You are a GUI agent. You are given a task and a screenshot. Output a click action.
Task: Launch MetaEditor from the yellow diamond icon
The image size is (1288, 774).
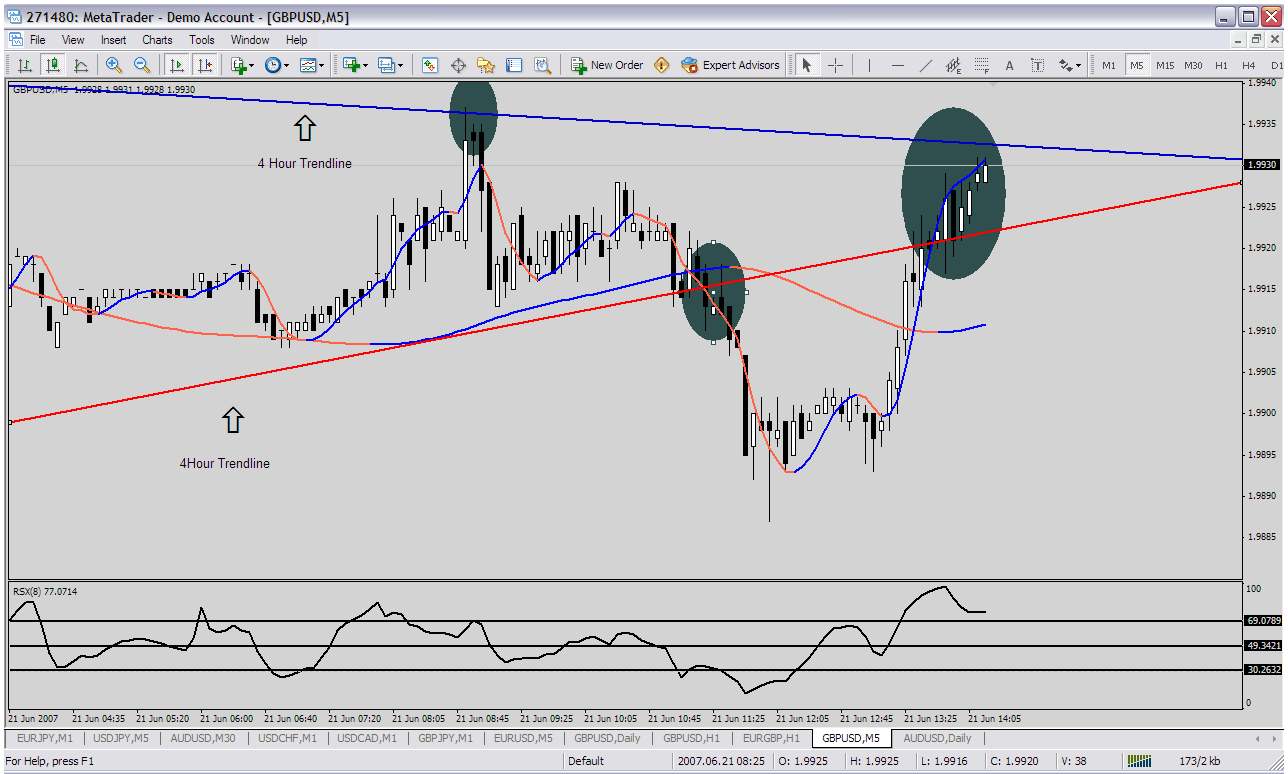661,65
